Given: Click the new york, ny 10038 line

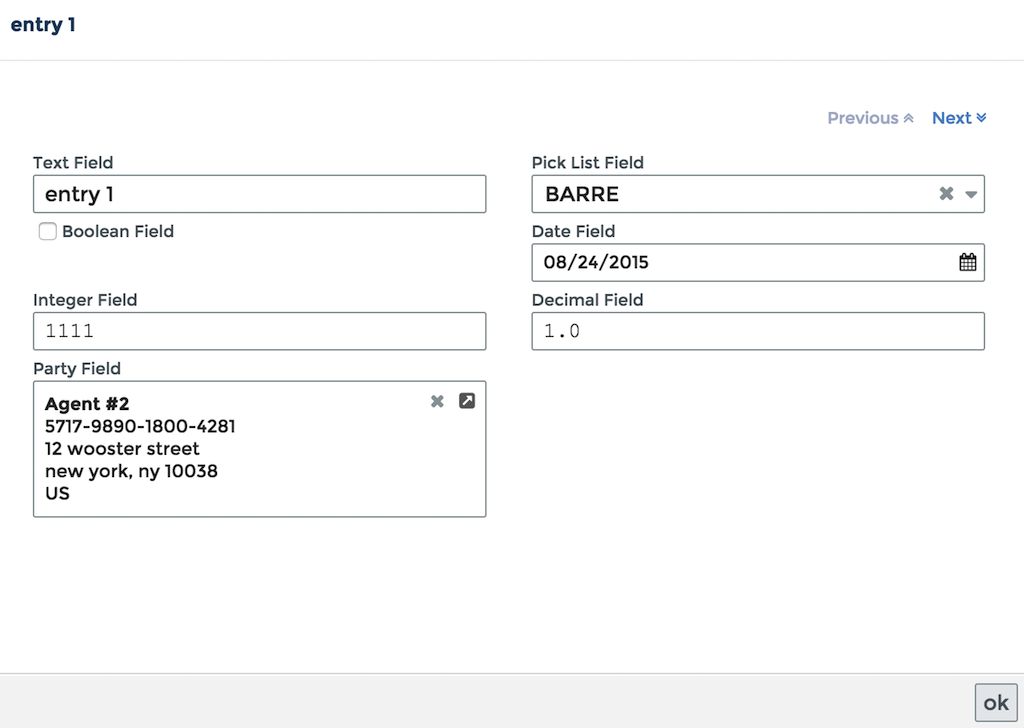Looking at the screenshot, I should (131, 471).
